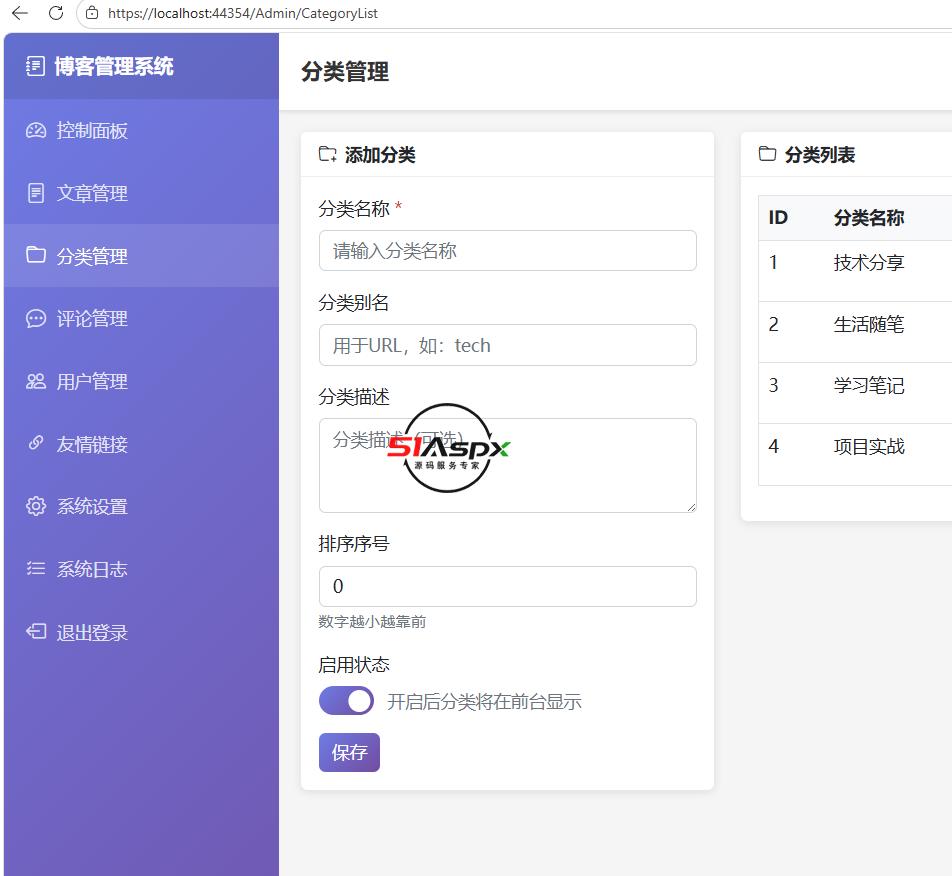952x876 pixels.
Task: Toggle the 启用状态 switch off
Action: tap(346, 701)
